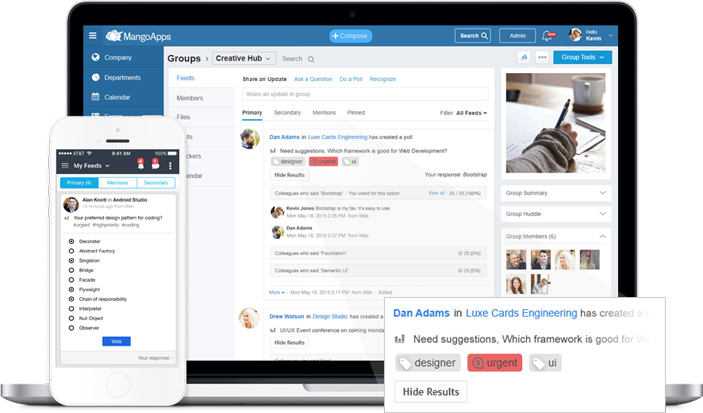703x413 pixels.
Task: Click Alan Knott's avatar in the phone feed
Action: [71, 204]
